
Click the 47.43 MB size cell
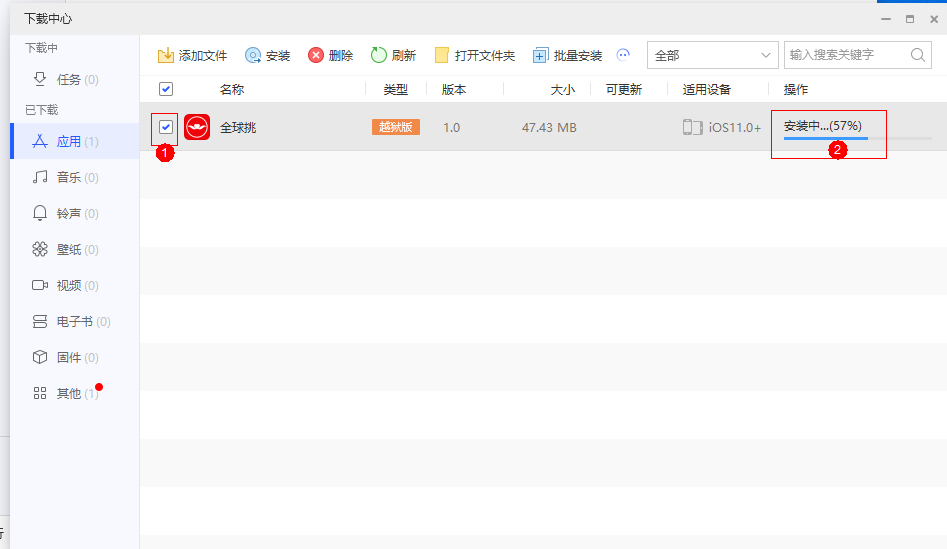[x=549, y=127]
